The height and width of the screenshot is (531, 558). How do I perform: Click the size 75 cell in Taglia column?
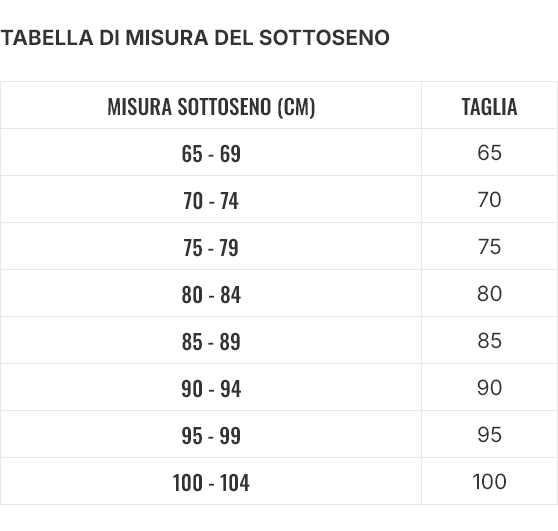[489, 246]
